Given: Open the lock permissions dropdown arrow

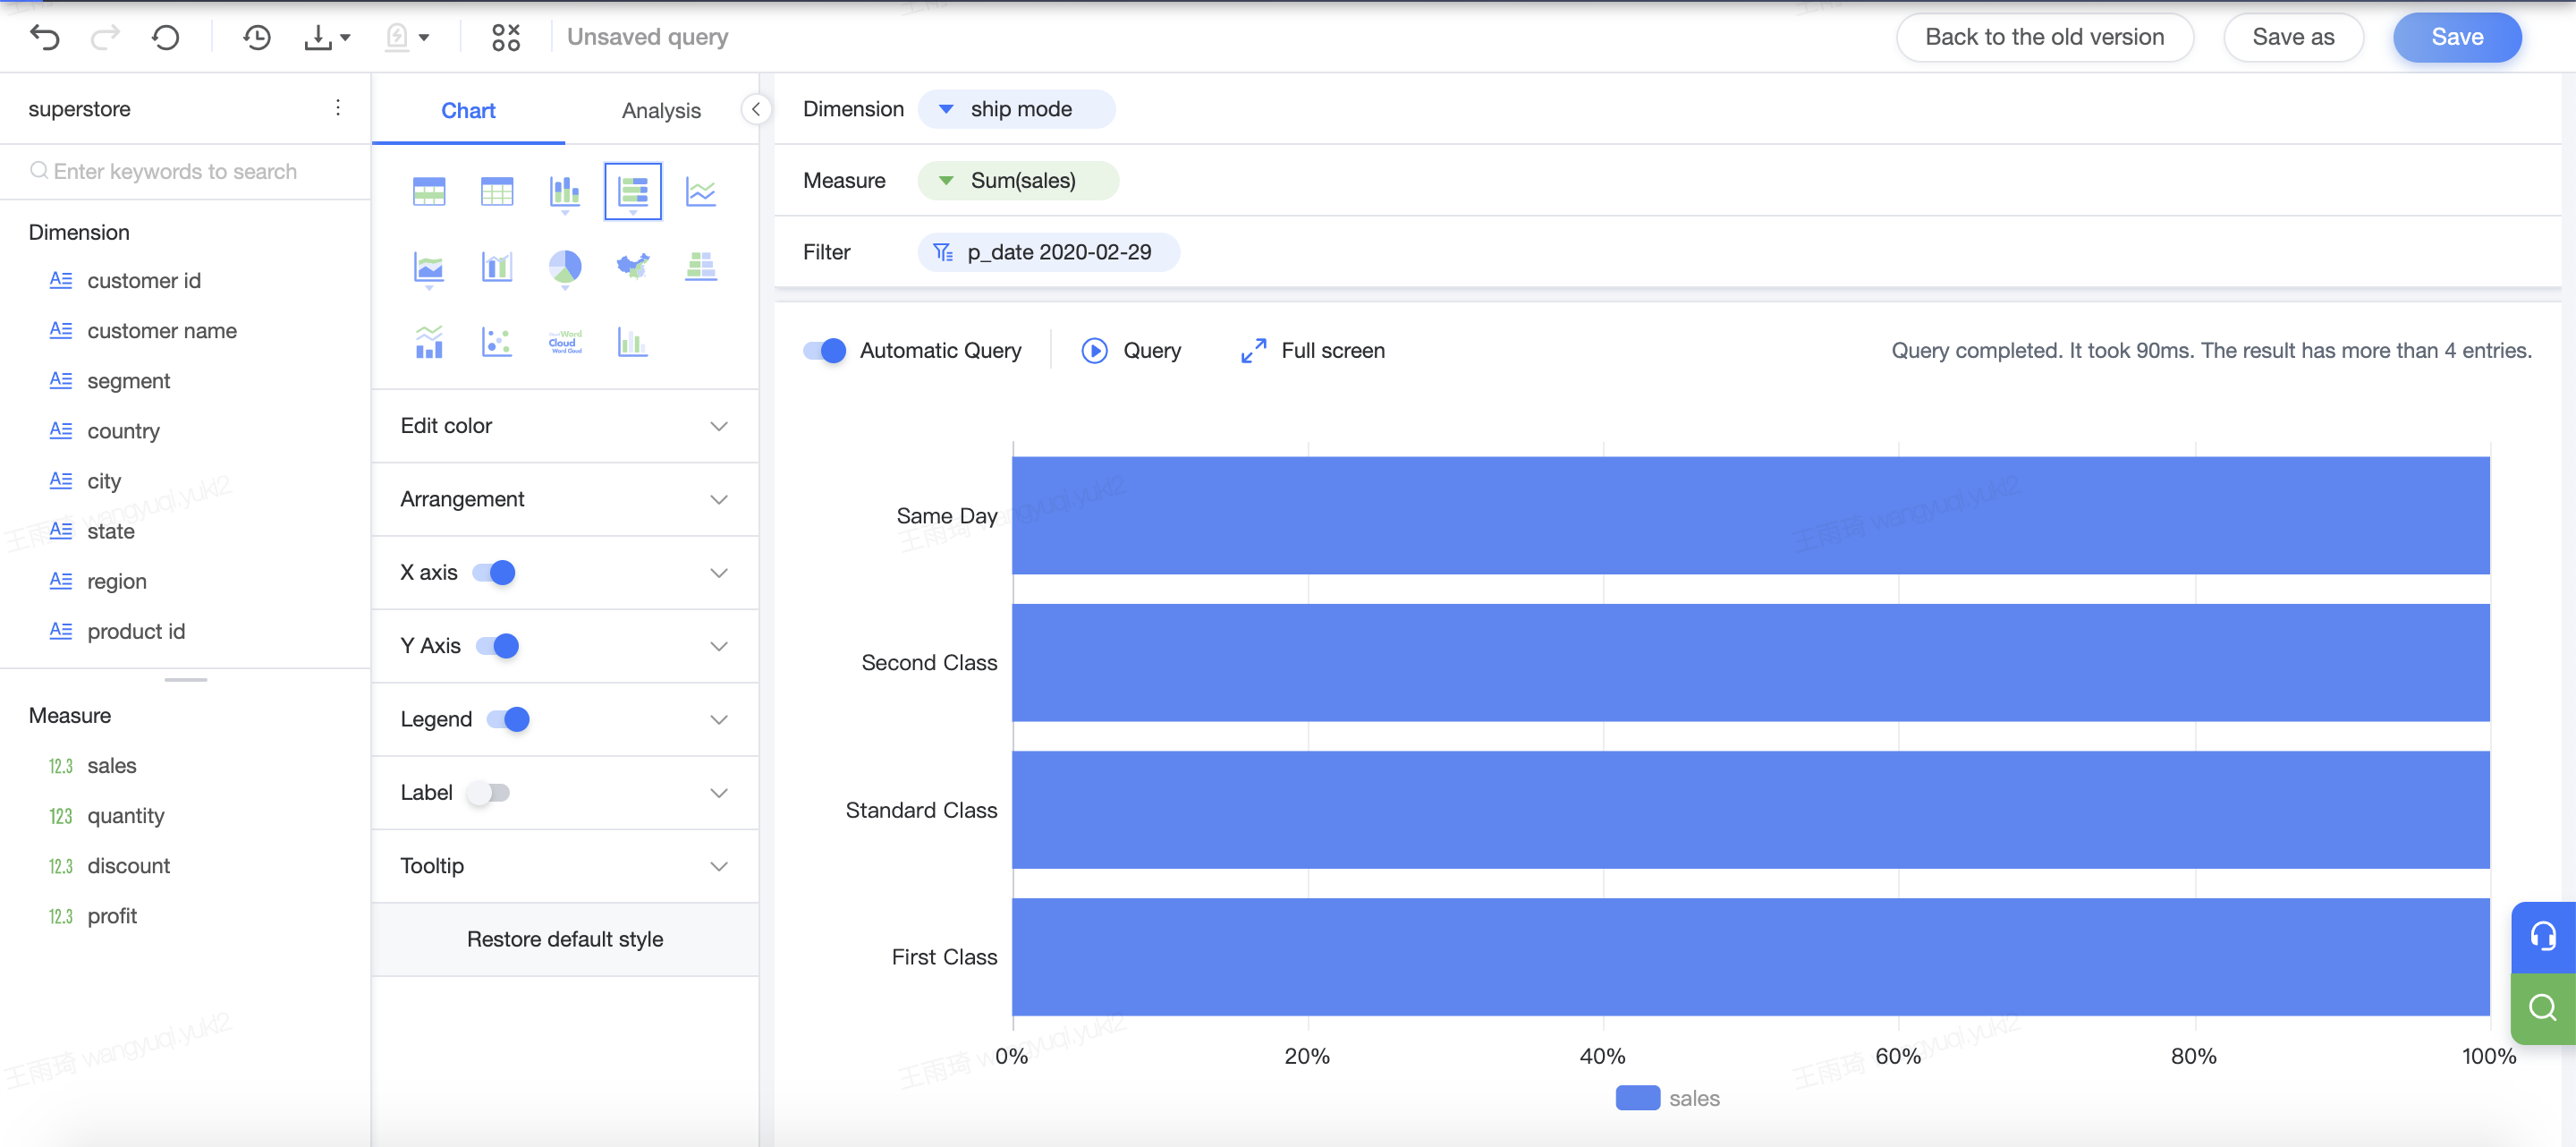Looking at the screenshot, I should point(424,38).
